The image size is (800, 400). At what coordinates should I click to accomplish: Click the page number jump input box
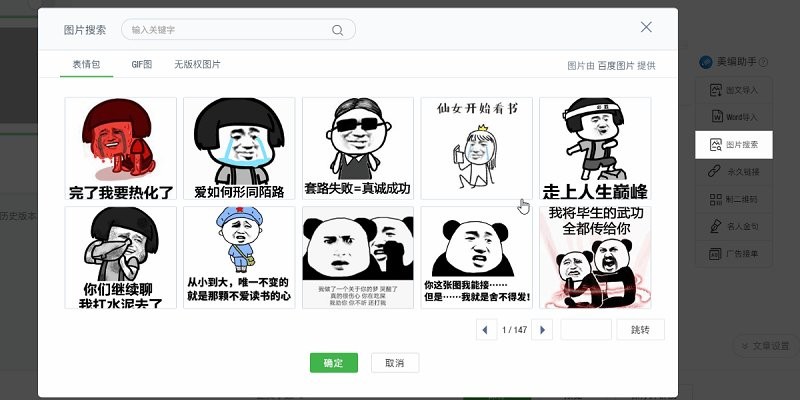pos(586,330)
